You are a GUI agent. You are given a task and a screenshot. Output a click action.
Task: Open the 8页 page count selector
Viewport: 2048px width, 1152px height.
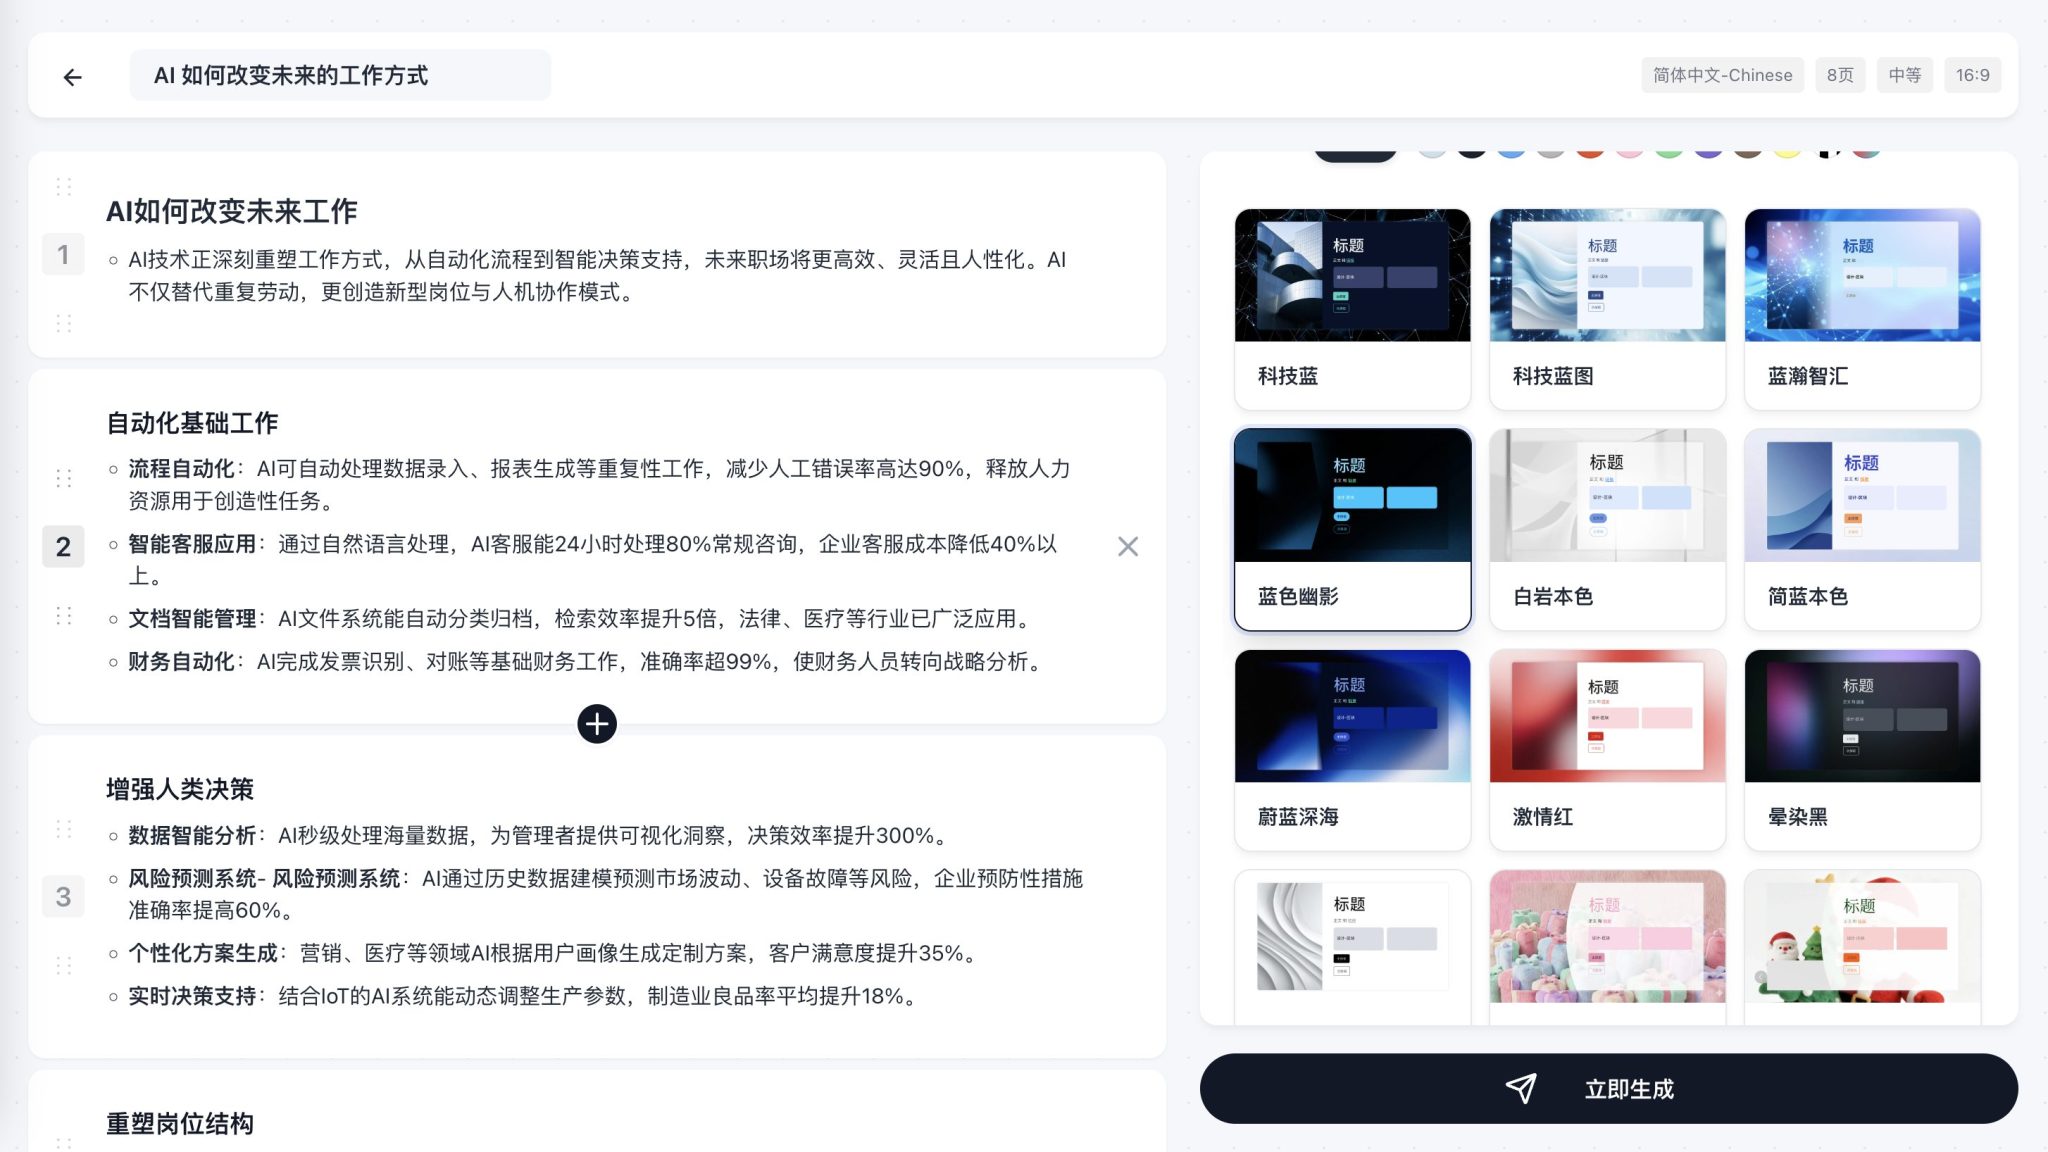pyautogui.click(x=1840, y=75)
